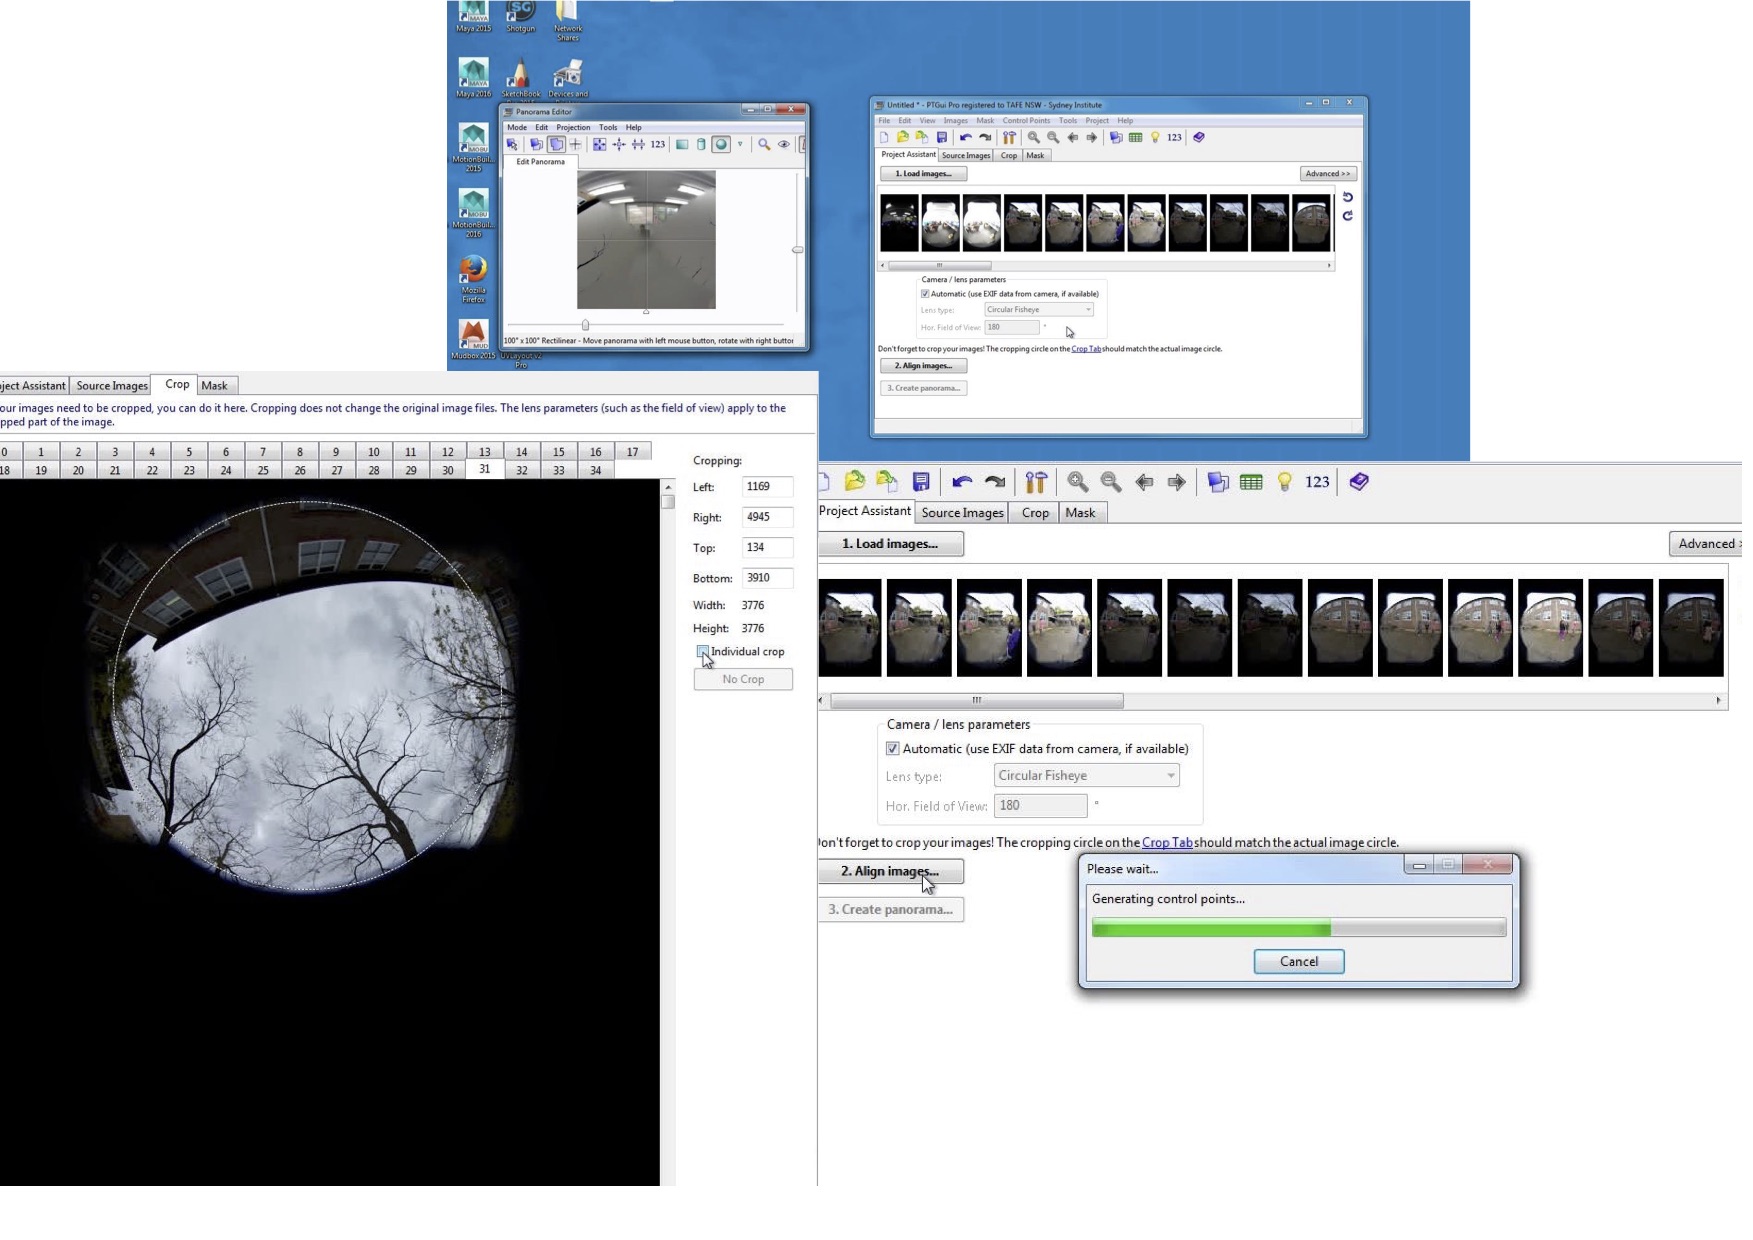Click the Zoom in magnifier icon
Image resolution: width=1753 pixels, height=1240 pixels.
(1077, 482)
